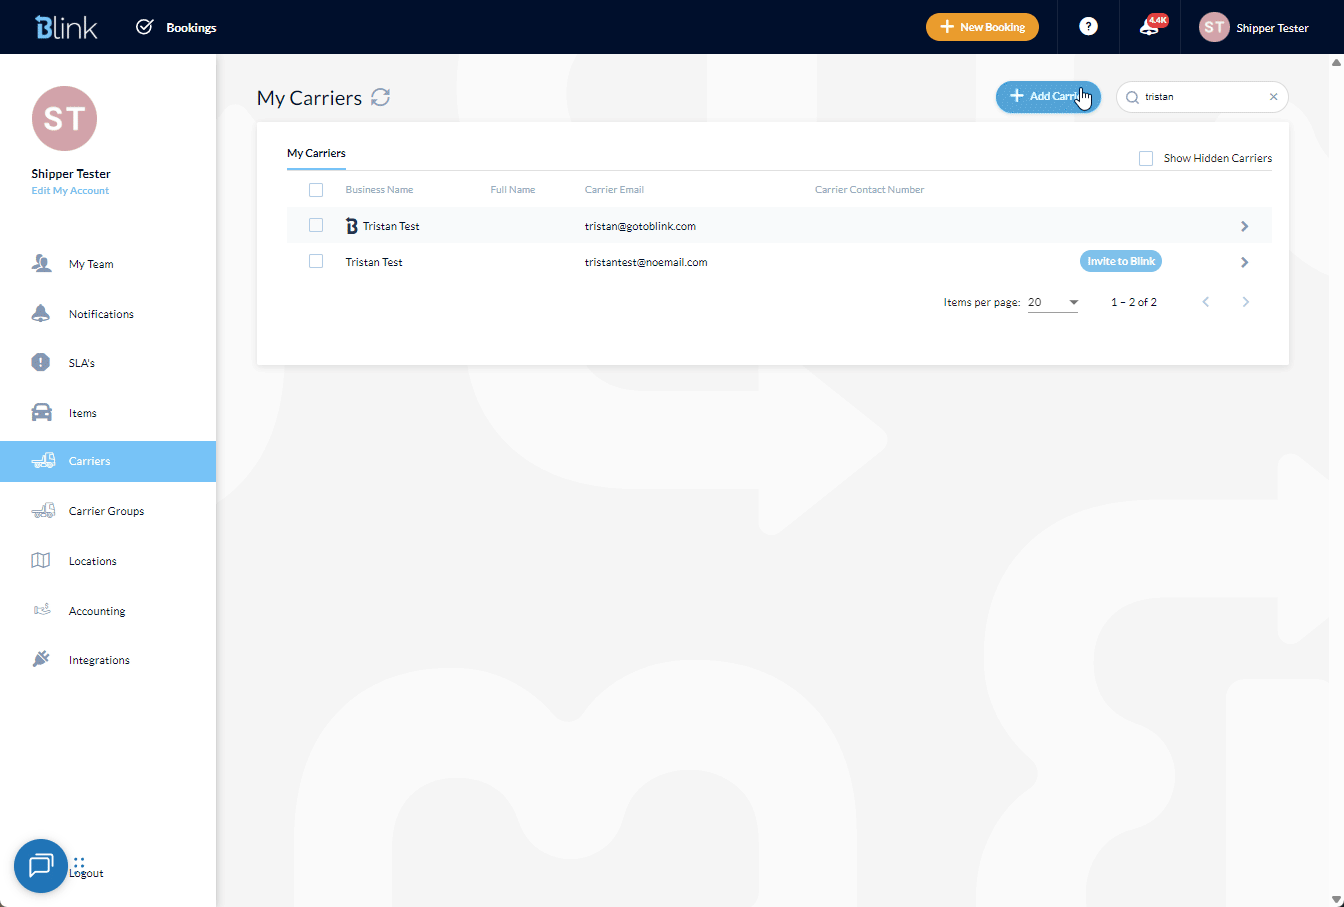Click the Add Carrier button
Screen dimensions: 1344x907
[1048, 96]
